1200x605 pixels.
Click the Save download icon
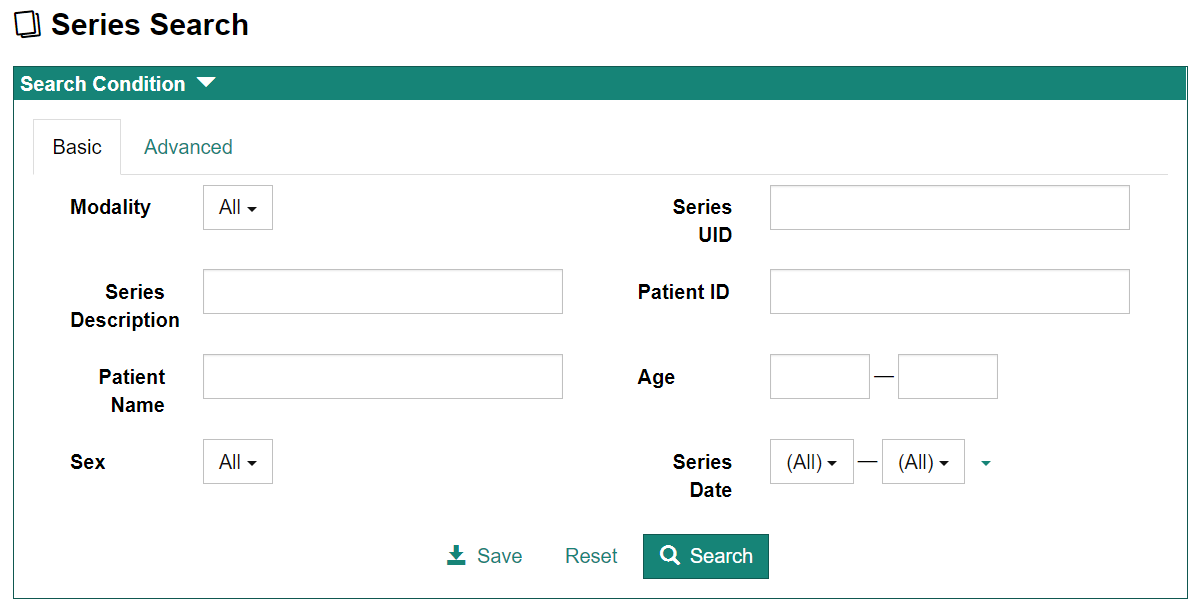[456, 555]
